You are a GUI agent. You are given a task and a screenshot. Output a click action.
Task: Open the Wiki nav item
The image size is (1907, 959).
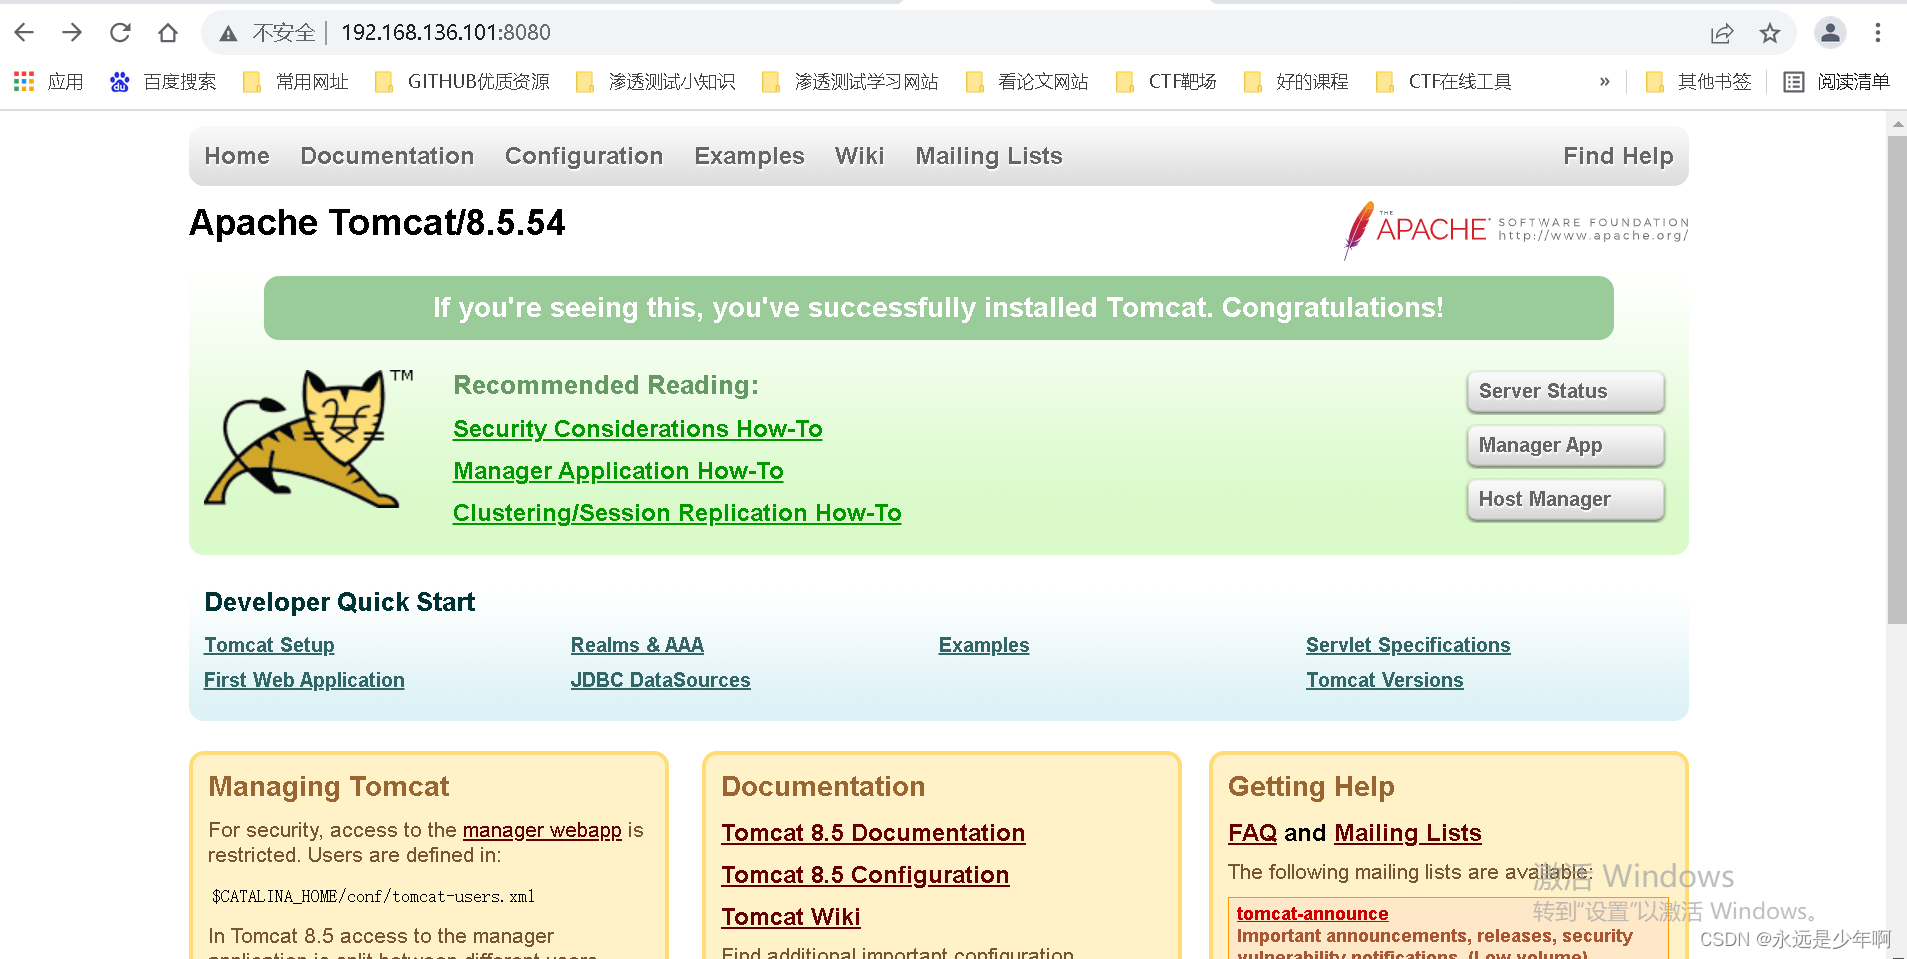pyautogui.click(x=859, y=156)
